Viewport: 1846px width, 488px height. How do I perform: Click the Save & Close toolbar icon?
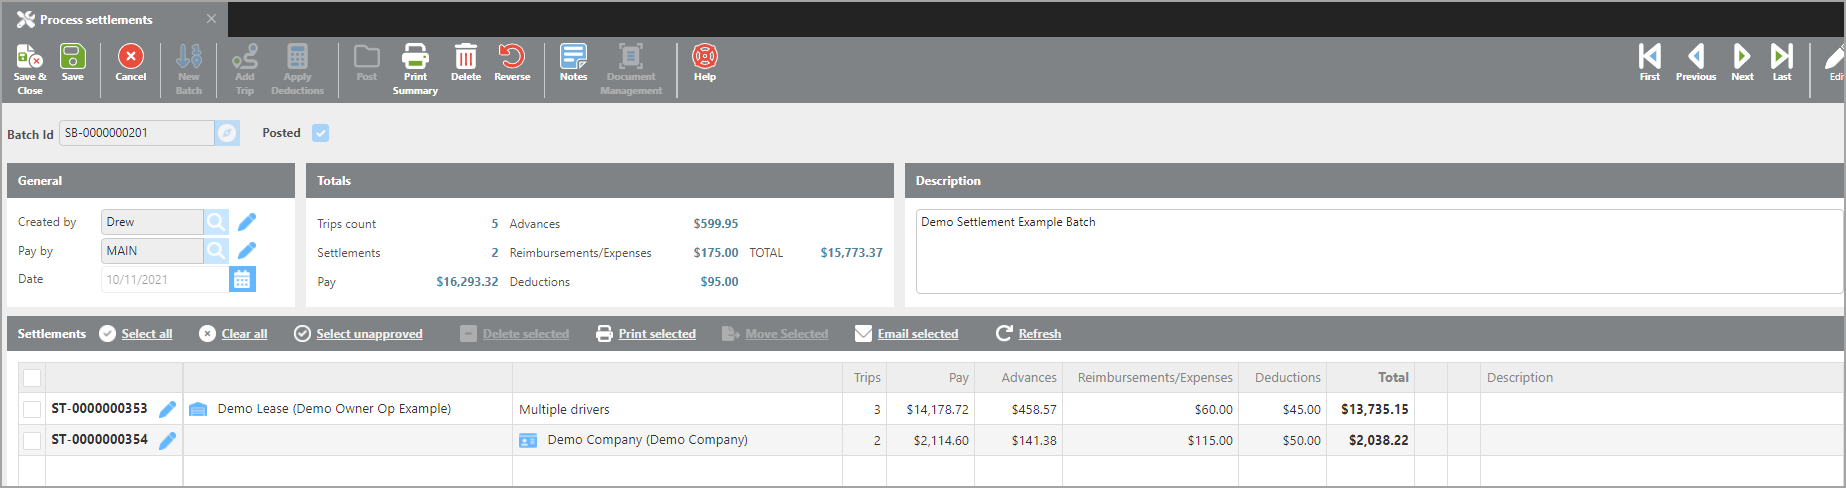[29, 59]
